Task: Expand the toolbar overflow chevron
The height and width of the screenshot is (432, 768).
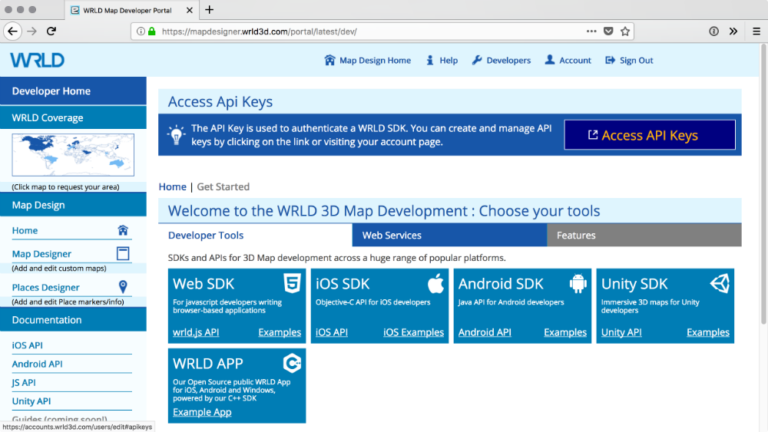Action: [733, 31]
